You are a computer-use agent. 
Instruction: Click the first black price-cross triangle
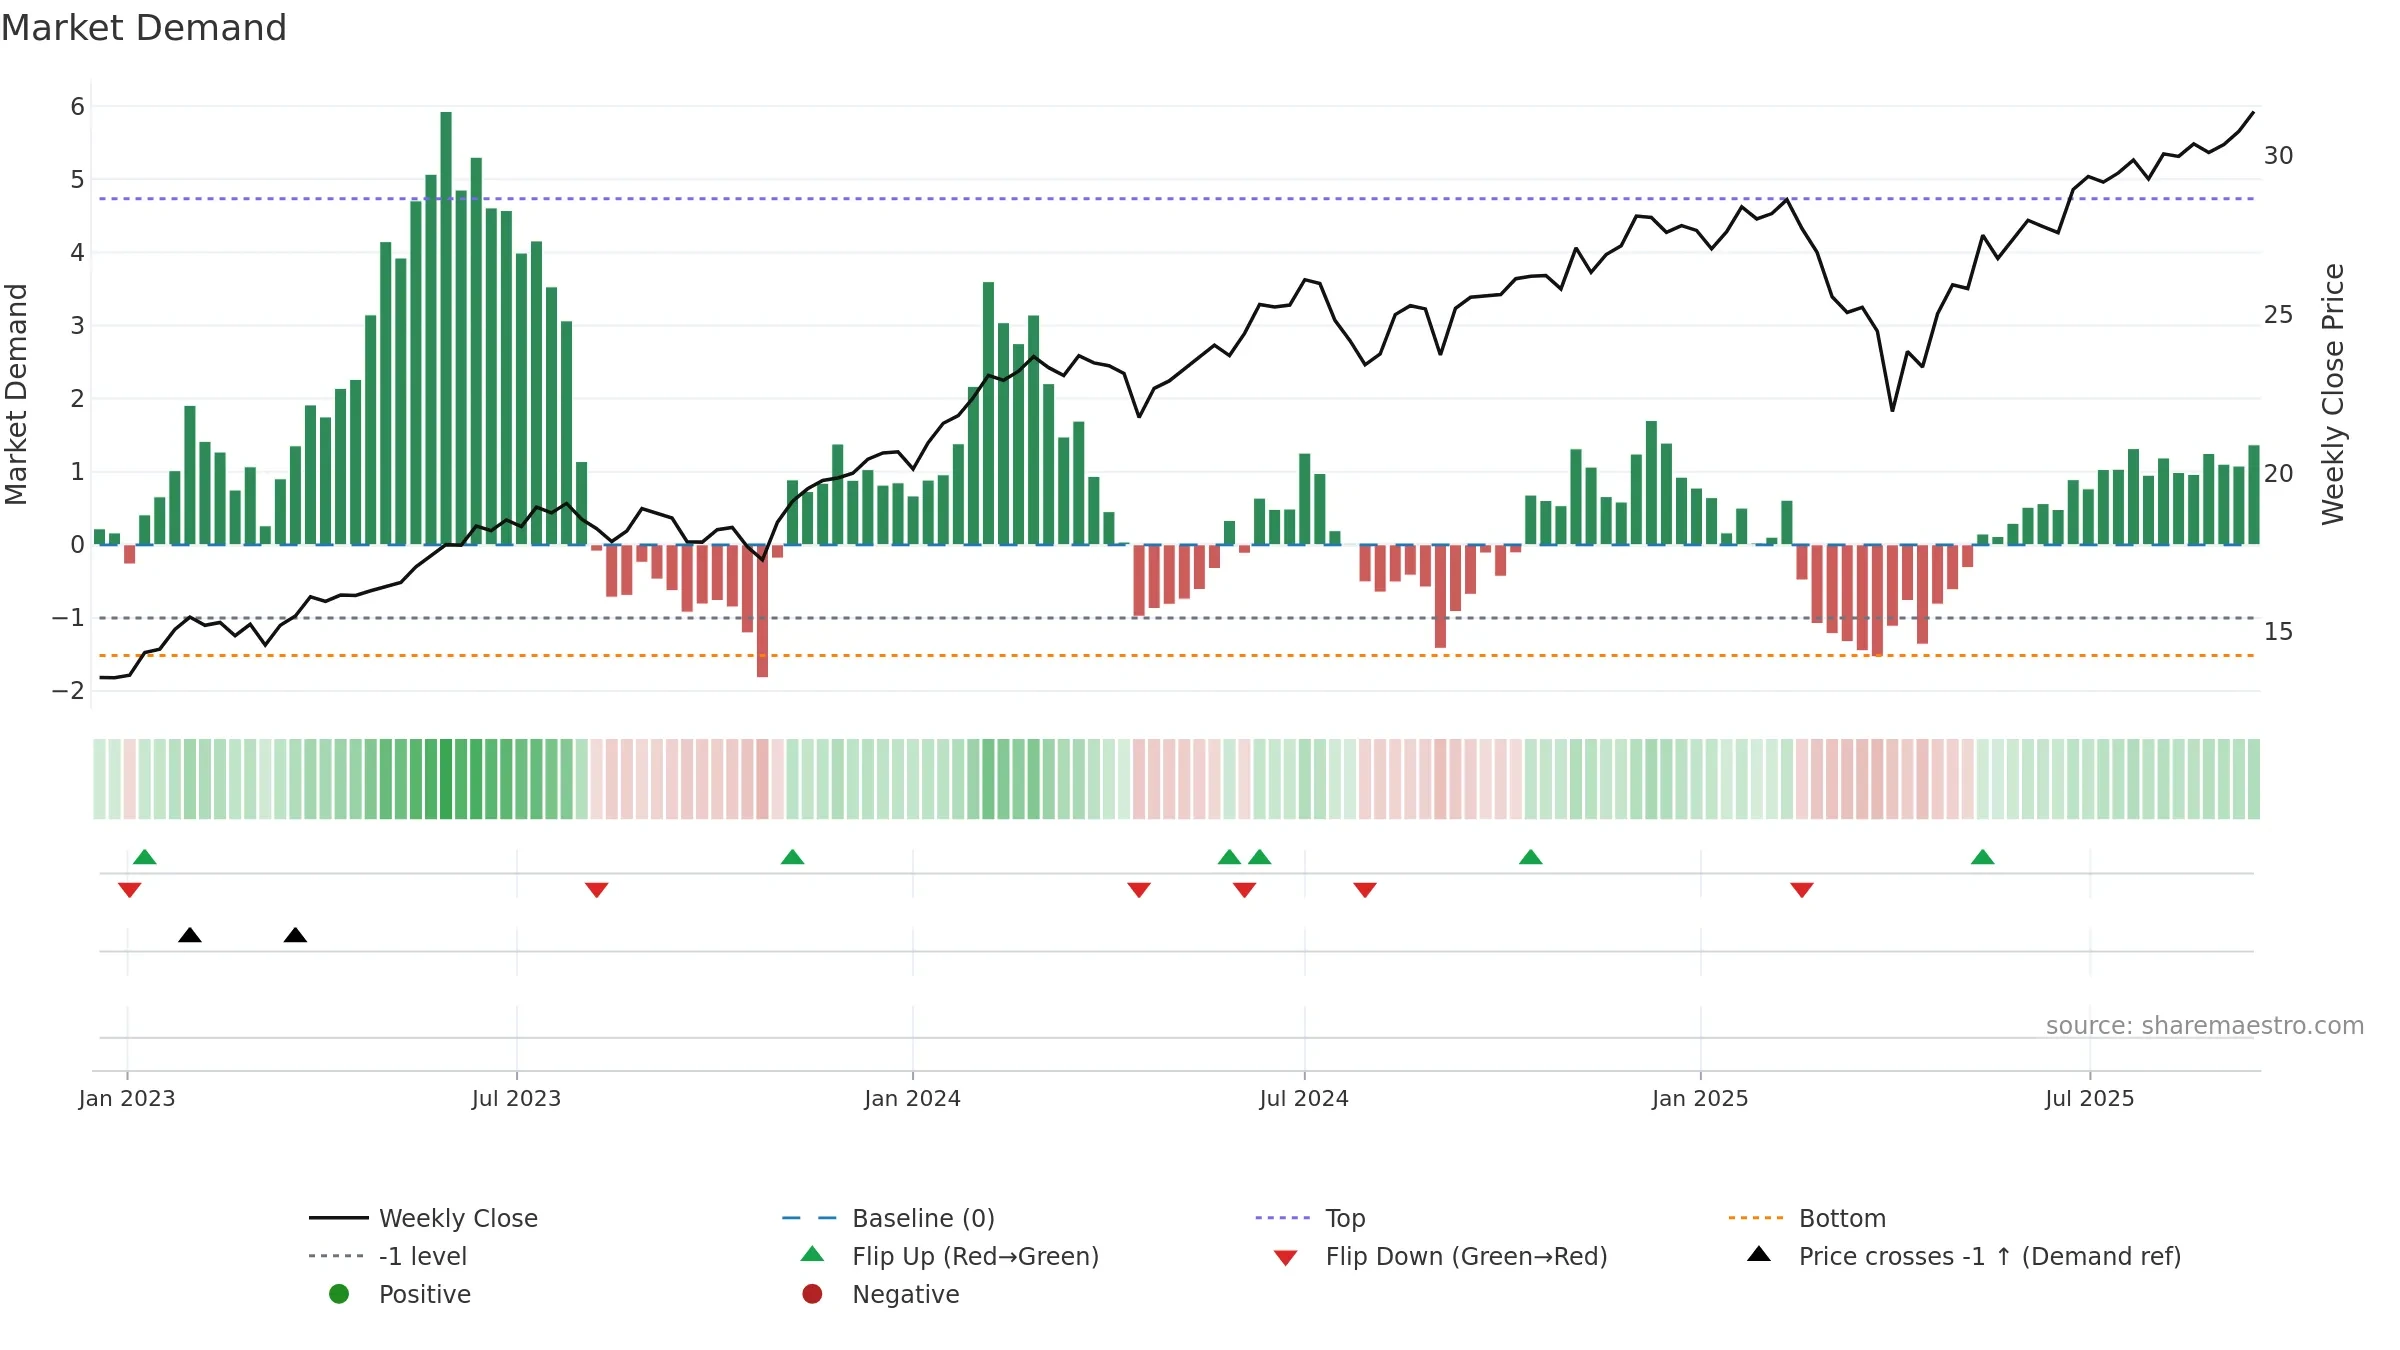190,935
